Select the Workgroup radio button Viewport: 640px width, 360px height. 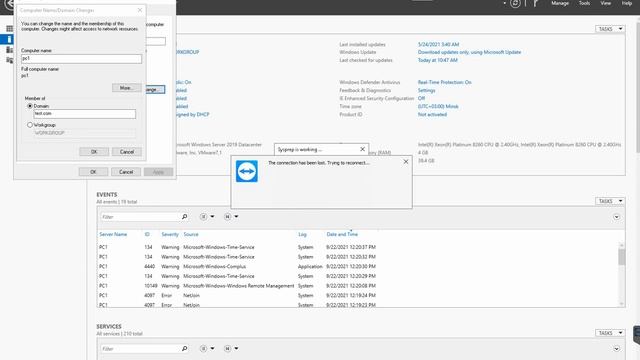tap(30, 125)
